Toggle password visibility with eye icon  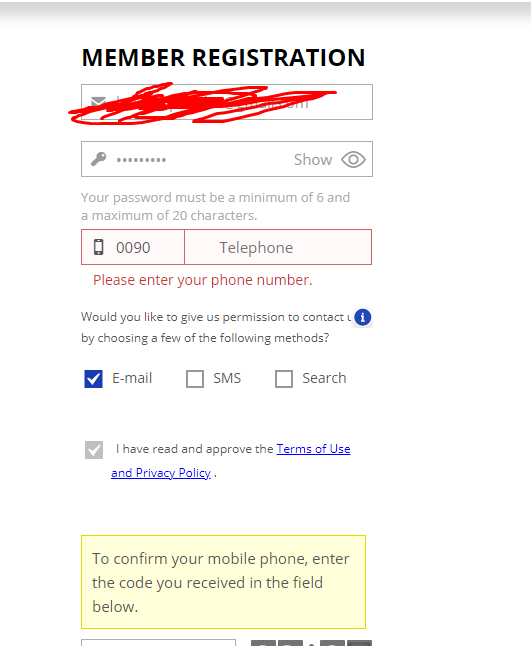click(353, 159)
